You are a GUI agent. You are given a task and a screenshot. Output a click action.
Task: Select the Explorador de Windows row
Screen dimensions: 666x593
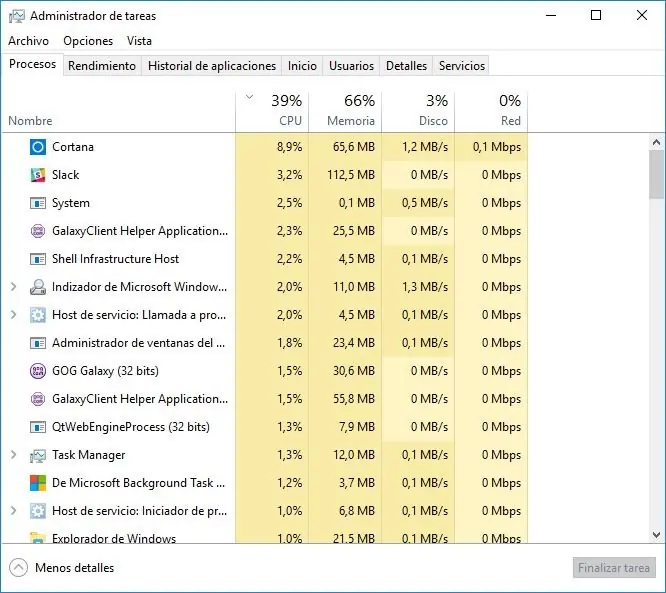[x=265, y=537]
